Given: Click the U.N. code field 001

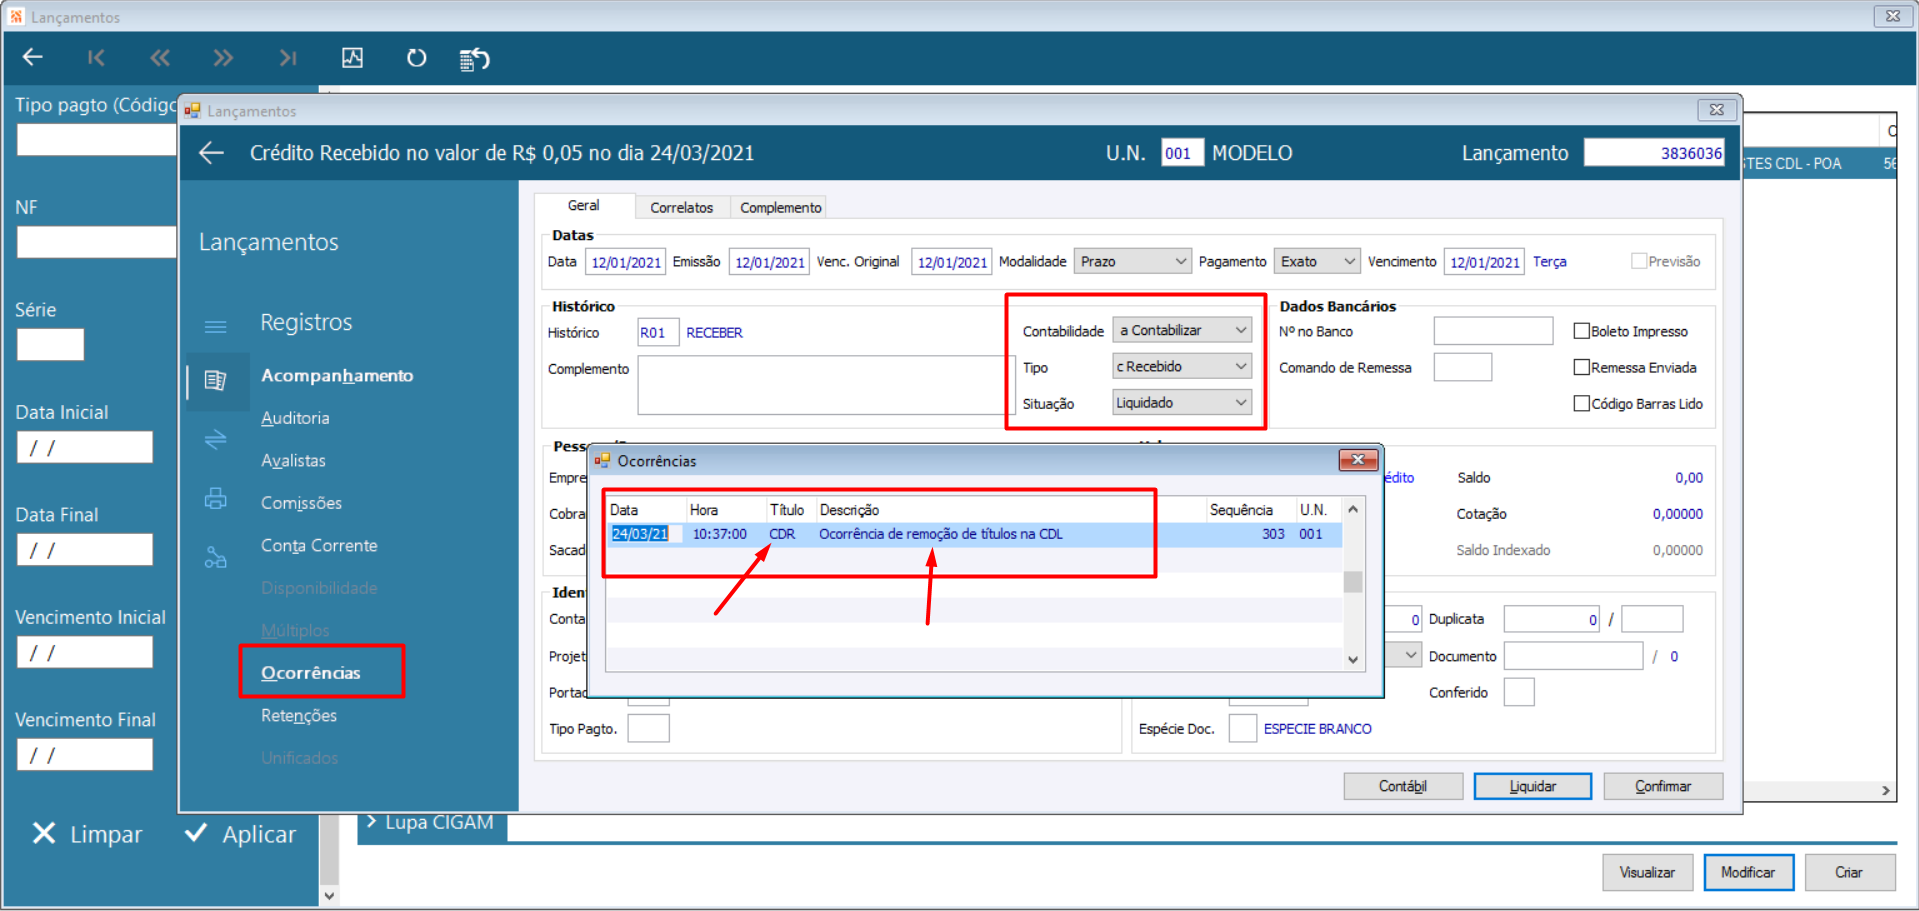Looking at the screenshot, I should 1182,153.
